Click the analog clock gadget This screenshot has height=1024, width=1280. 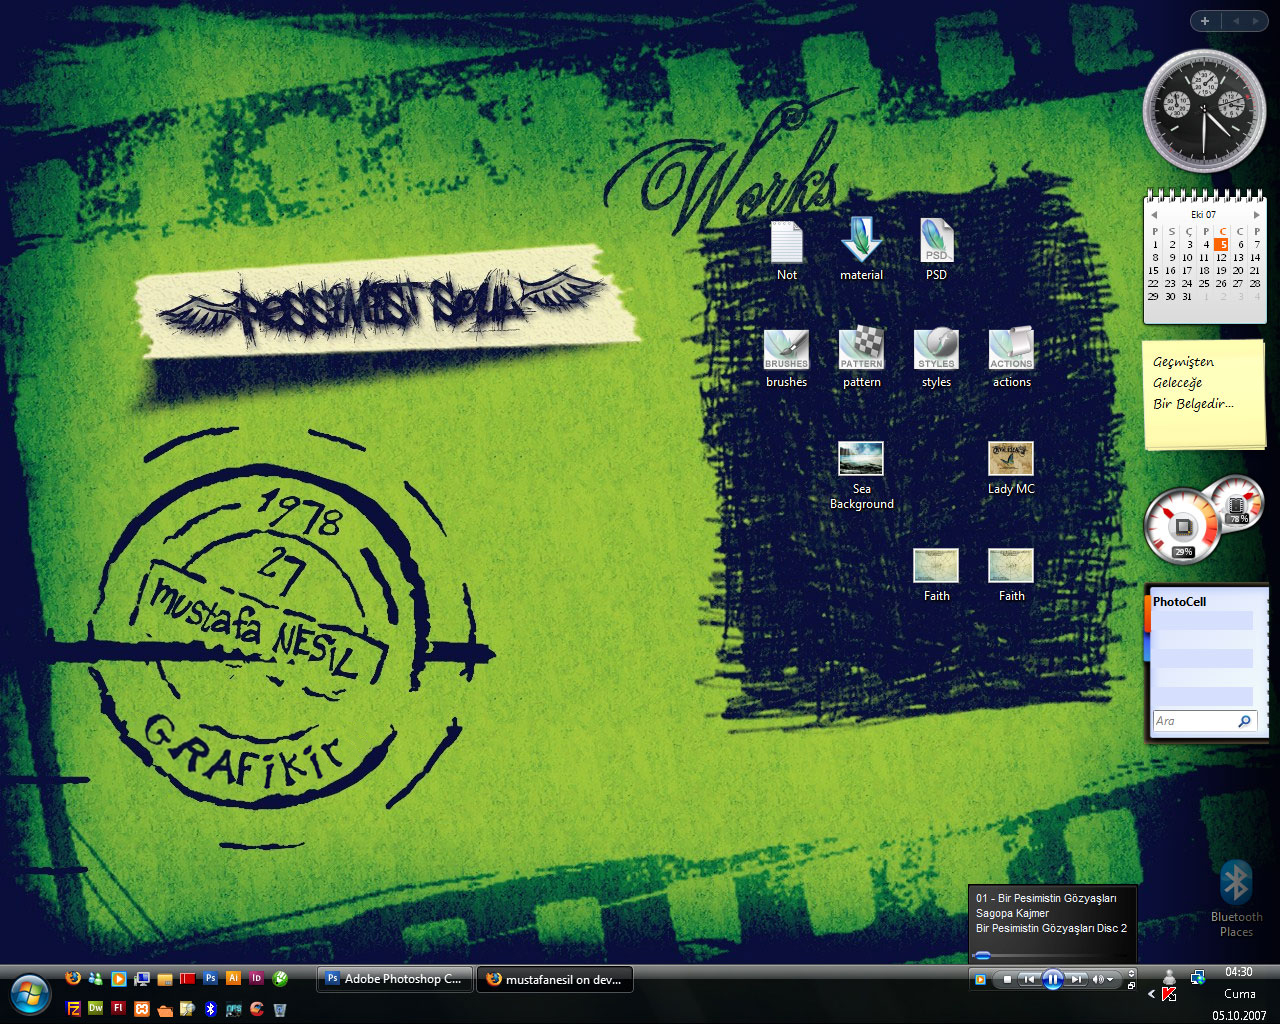tap(1203, 110)
